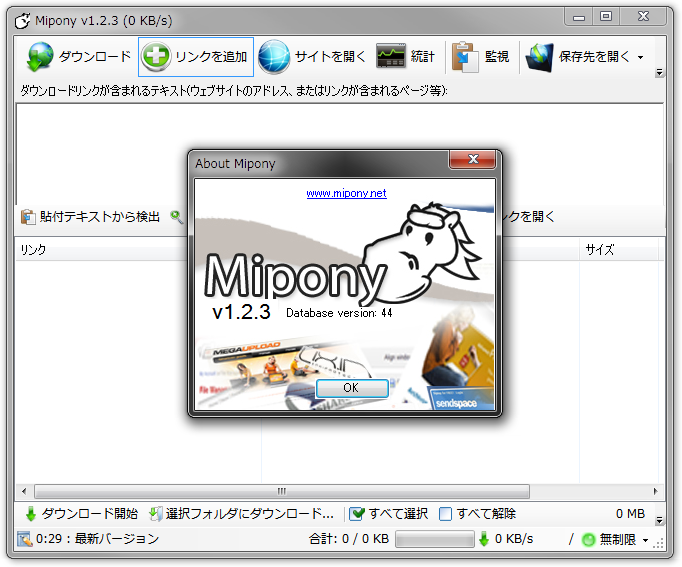Open site with サイトを開く globe icon
Image resolution: width=682 pixels, height=567 pixels.
274,57
